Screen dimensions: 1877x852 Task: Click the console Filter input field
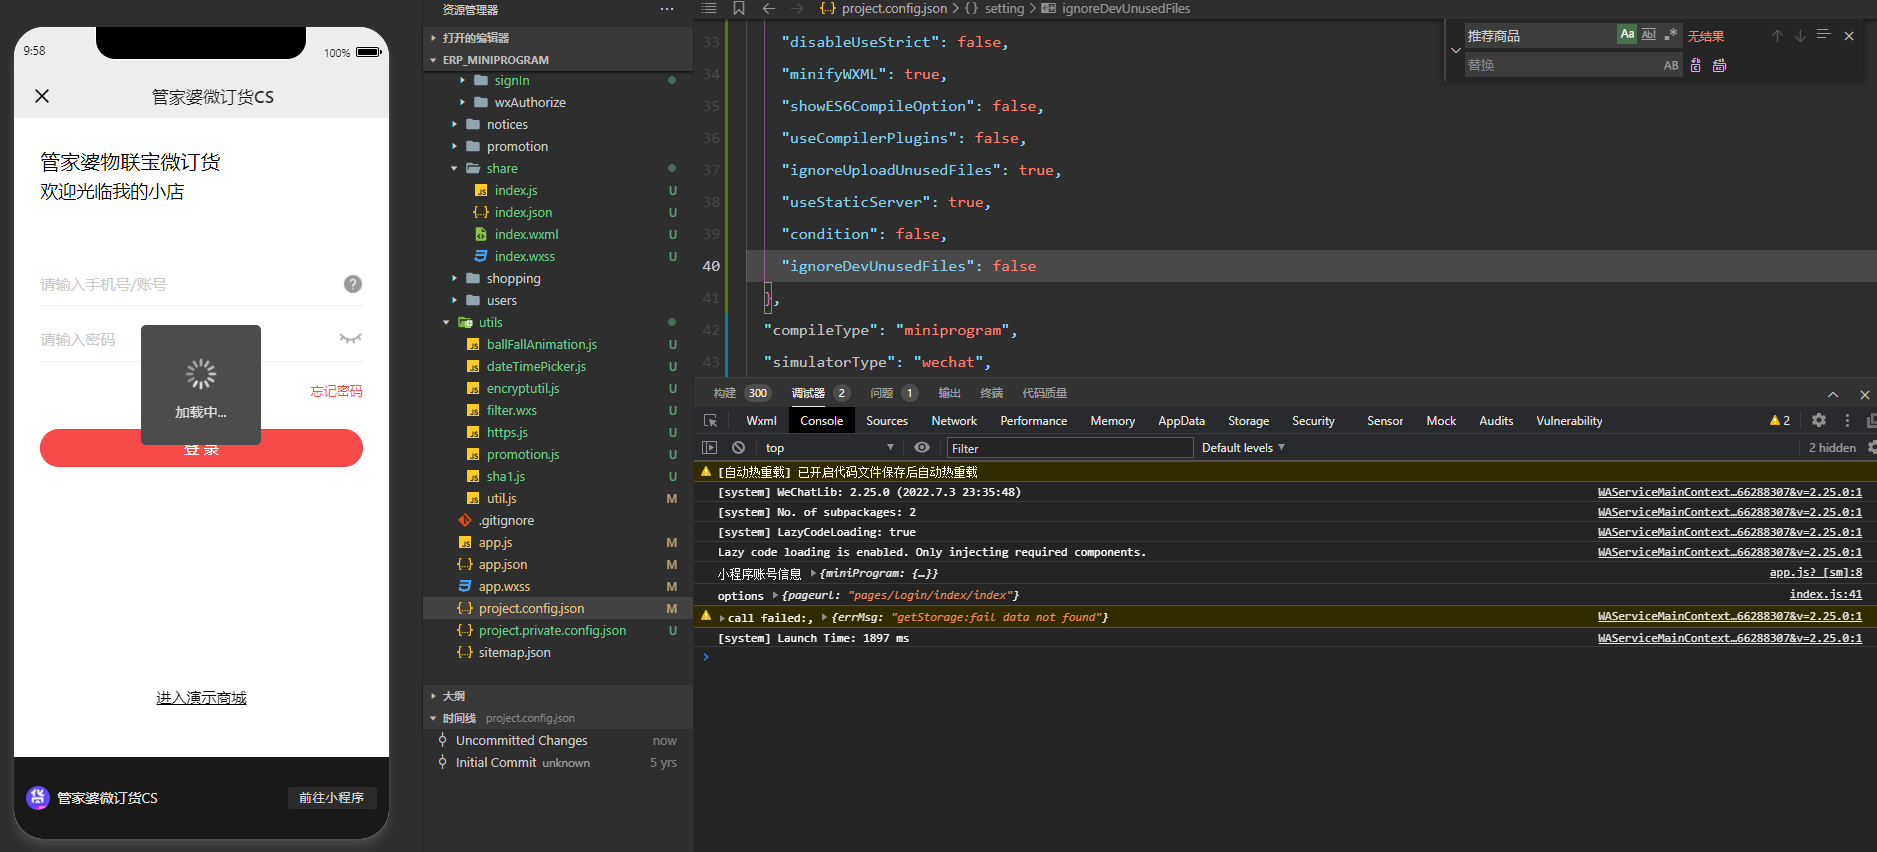[1068, 448]
